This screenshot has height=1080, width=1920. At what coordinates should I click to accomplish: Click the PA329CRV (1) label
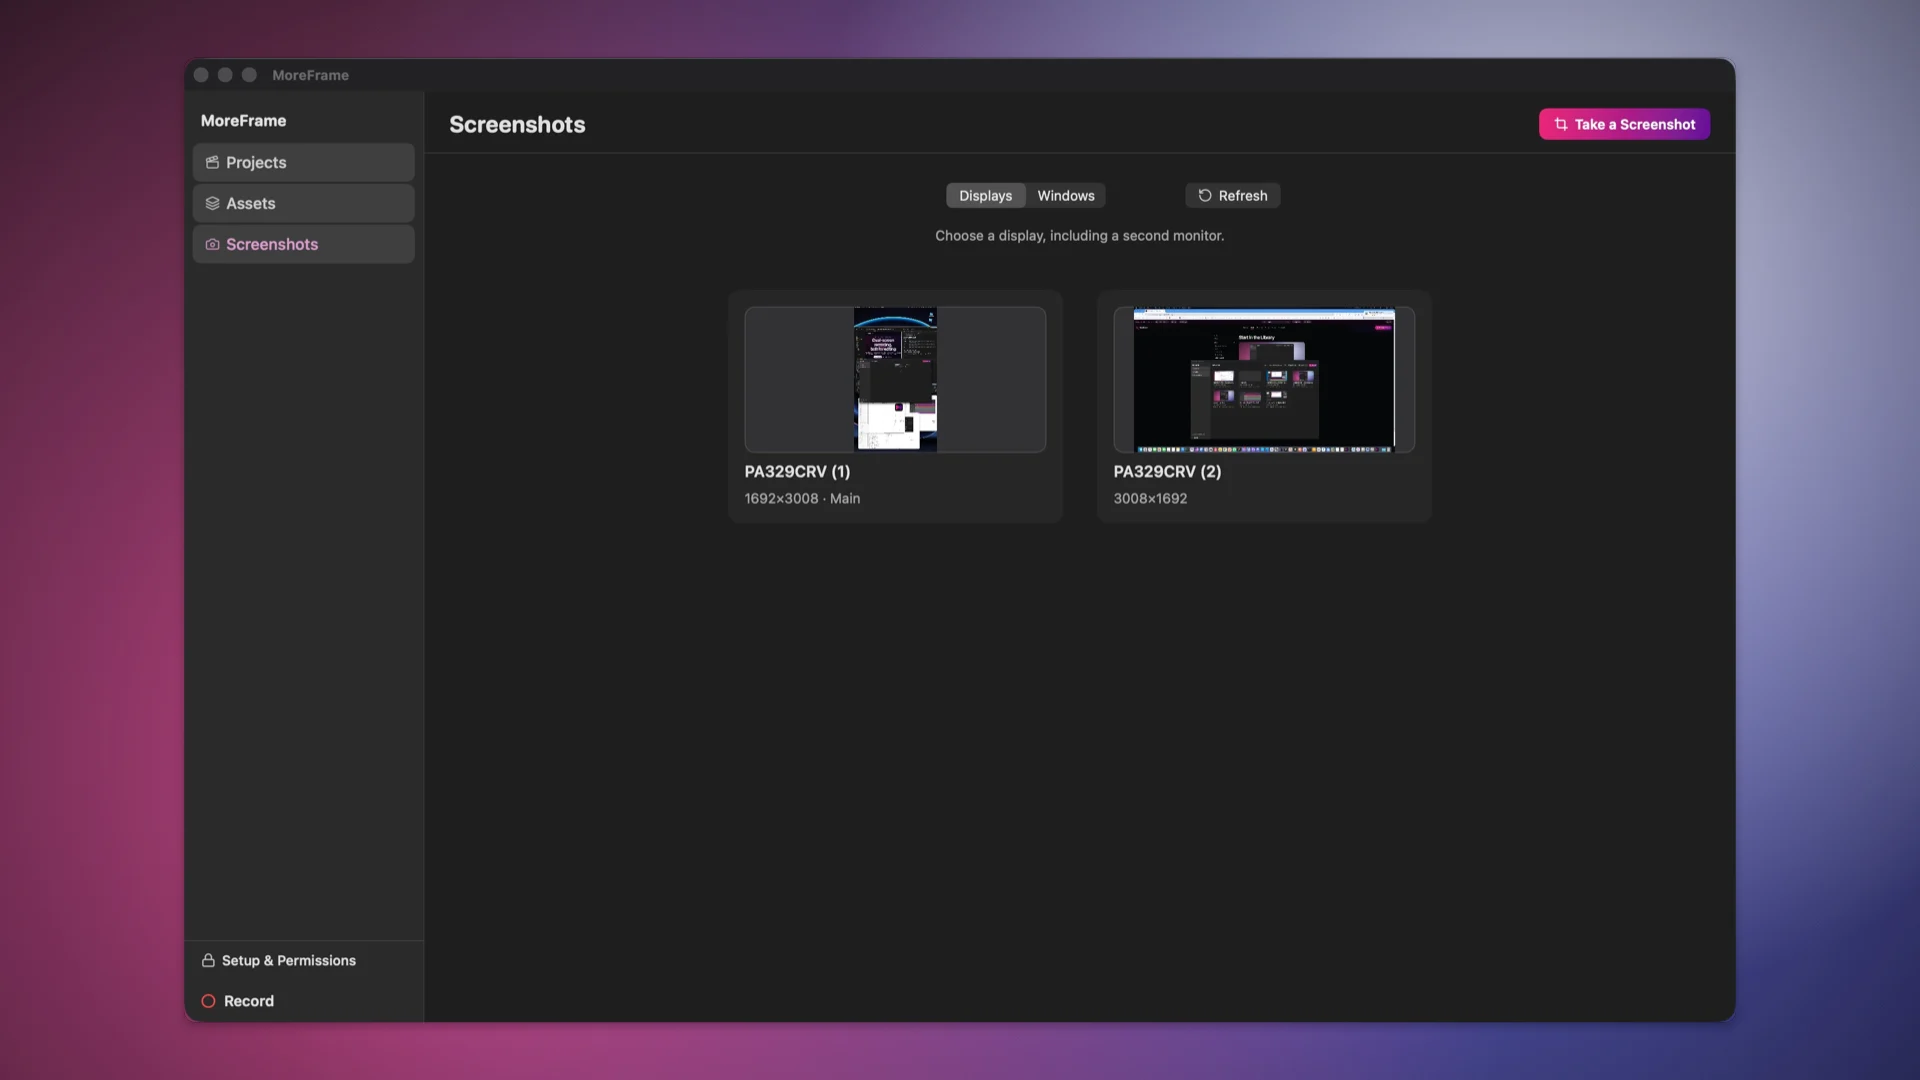(797, 472)
